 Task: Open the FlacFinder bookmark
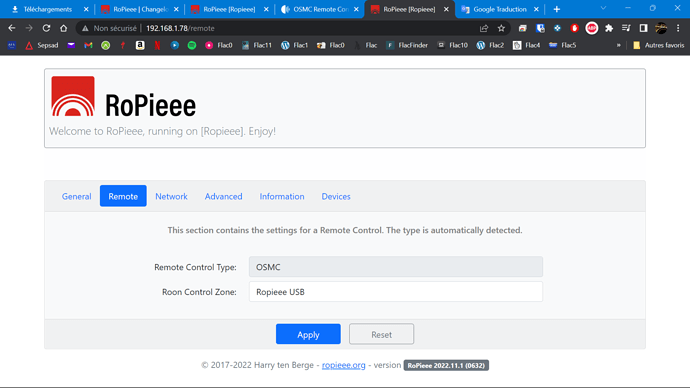(407, 45)
